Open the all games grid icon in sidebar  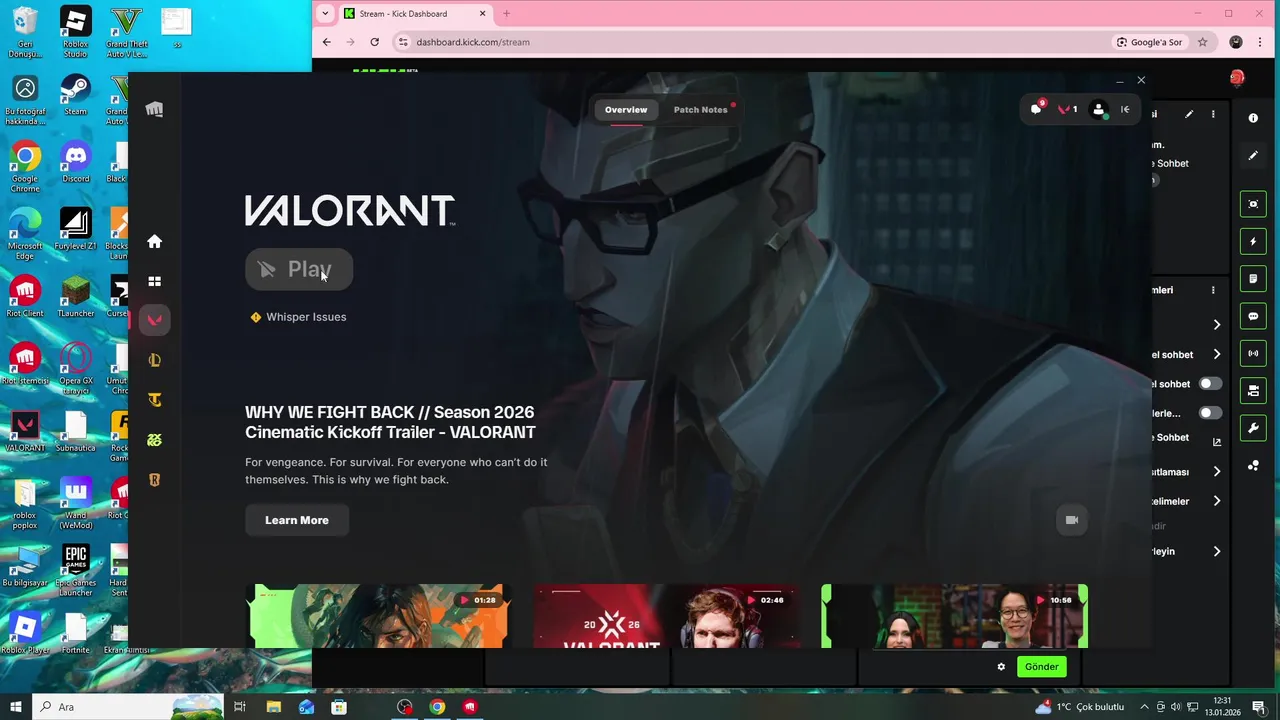[x=154, y=281]
